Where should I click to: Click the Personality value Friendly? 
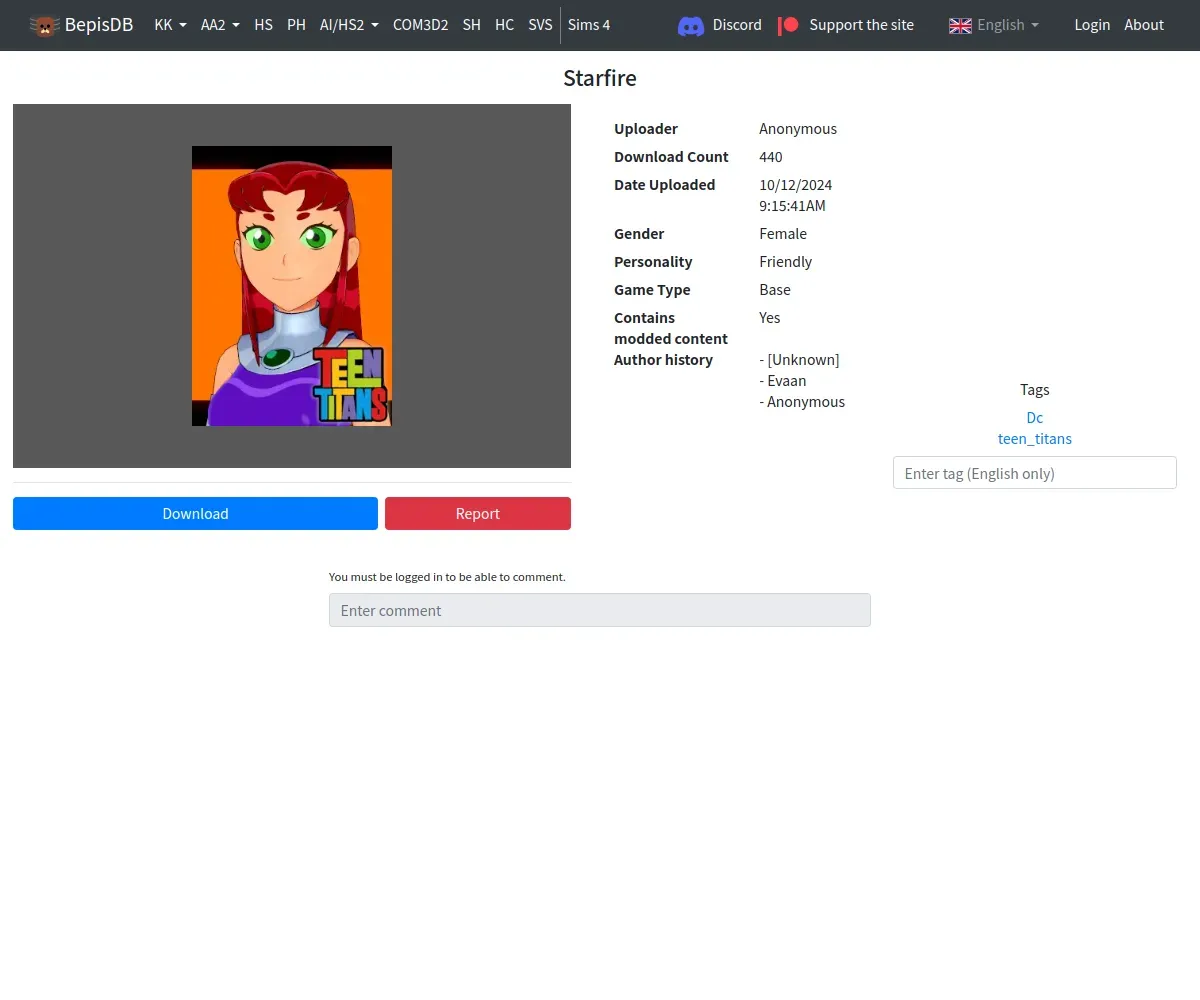[786, 262]
